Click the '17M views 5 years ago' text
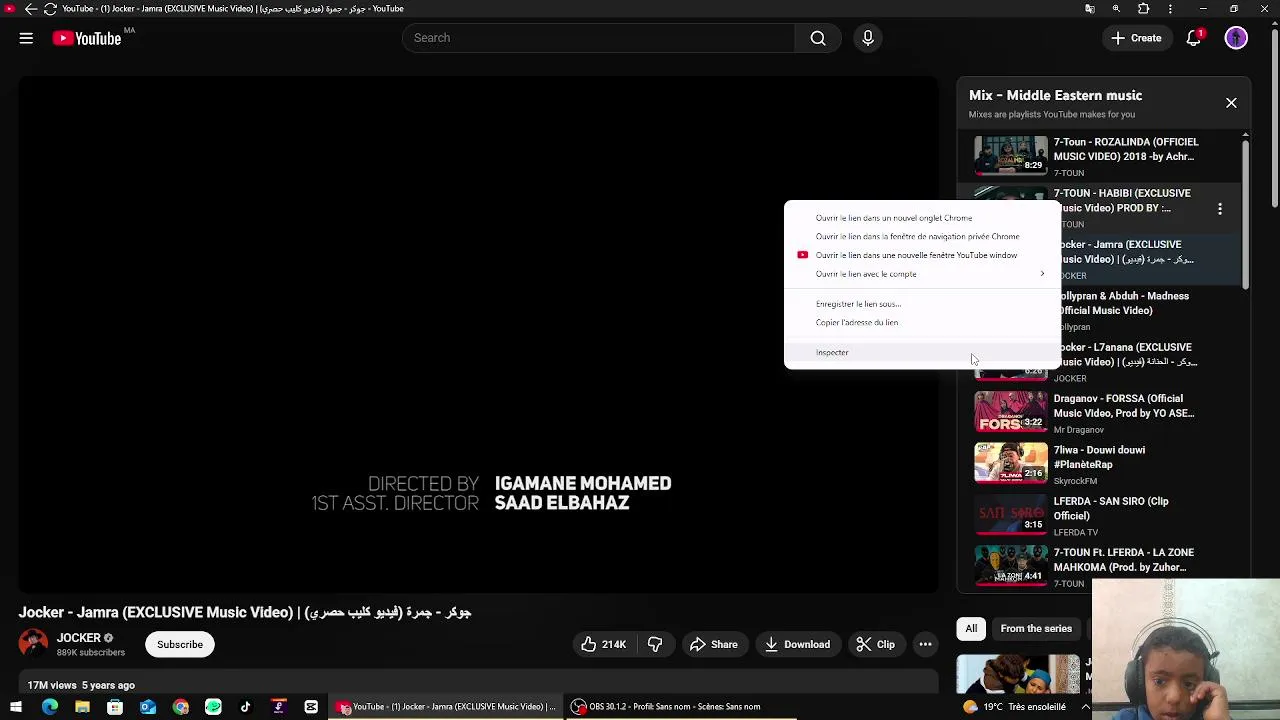Viewport: 1280px width, 720px height. (x=81, y=685)
